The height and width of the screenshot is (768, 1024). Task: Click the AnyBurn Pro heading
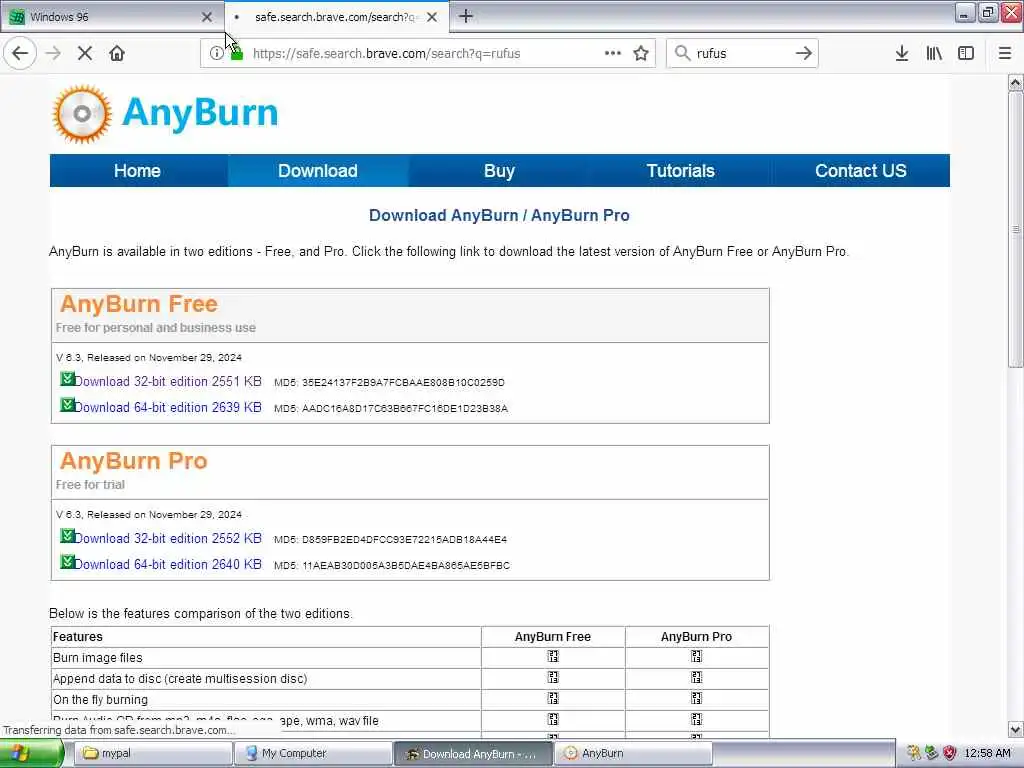[x=134, y=461]
